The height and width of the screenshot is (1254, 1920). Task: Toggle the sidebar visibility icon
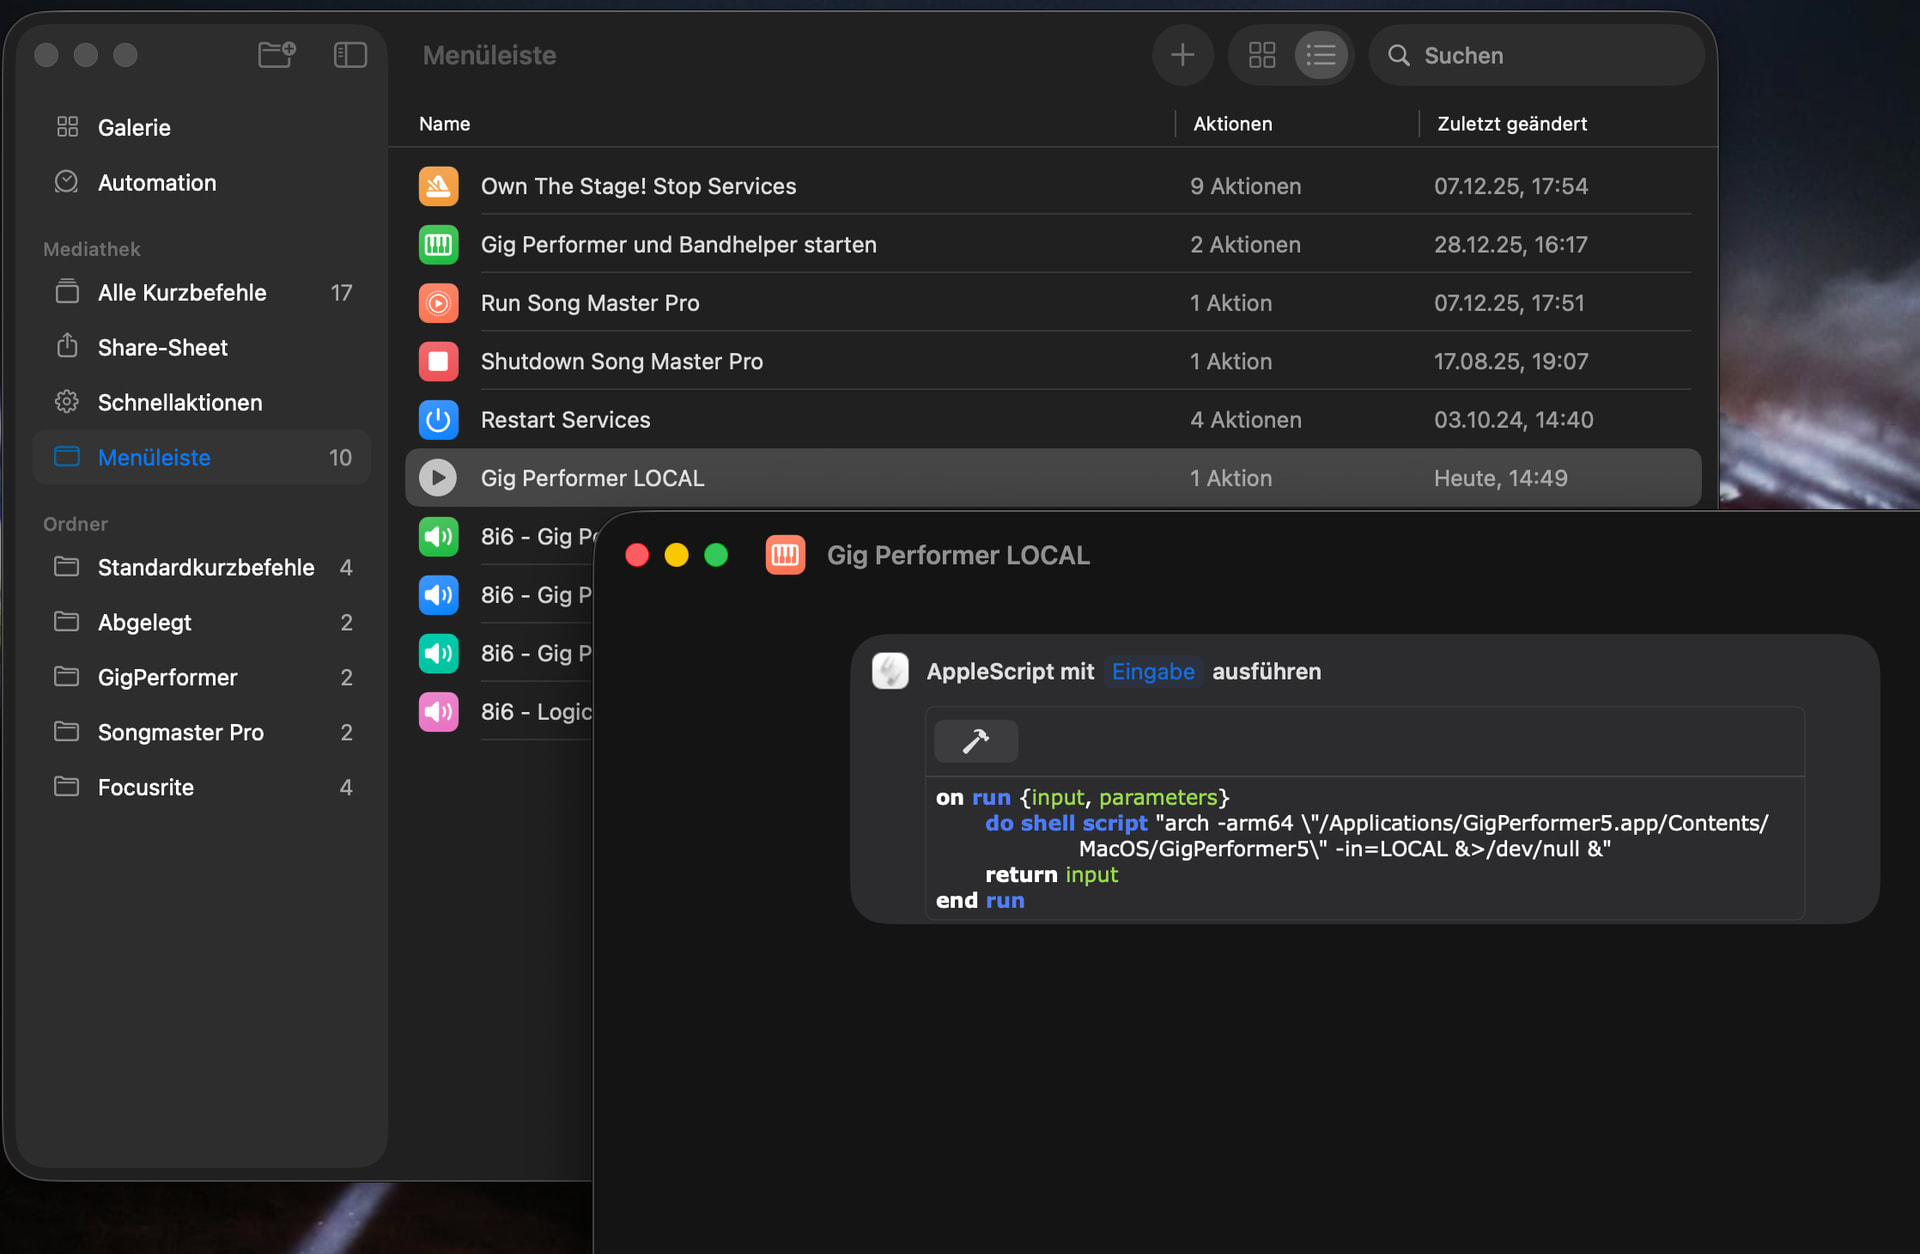(350, 54)
